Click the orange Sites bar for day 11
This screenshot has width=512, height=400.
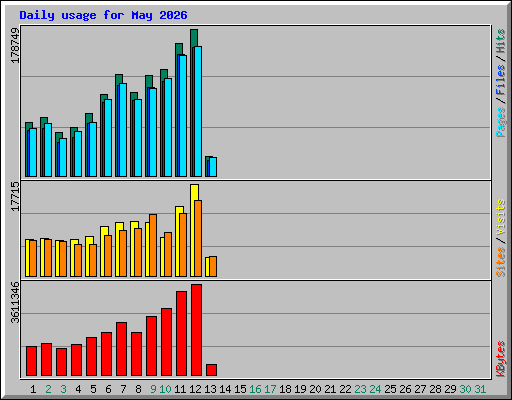[183, 245]
